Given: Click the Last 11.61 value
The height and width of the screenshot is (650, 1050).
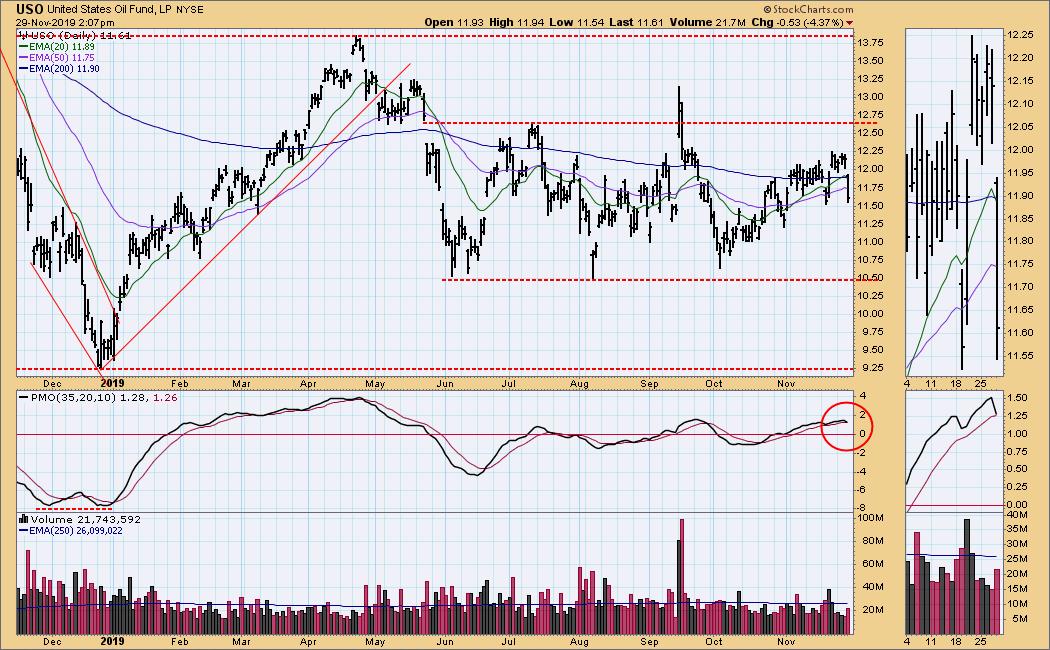Looking at the screenshot, I should click(x=636, y=22).
